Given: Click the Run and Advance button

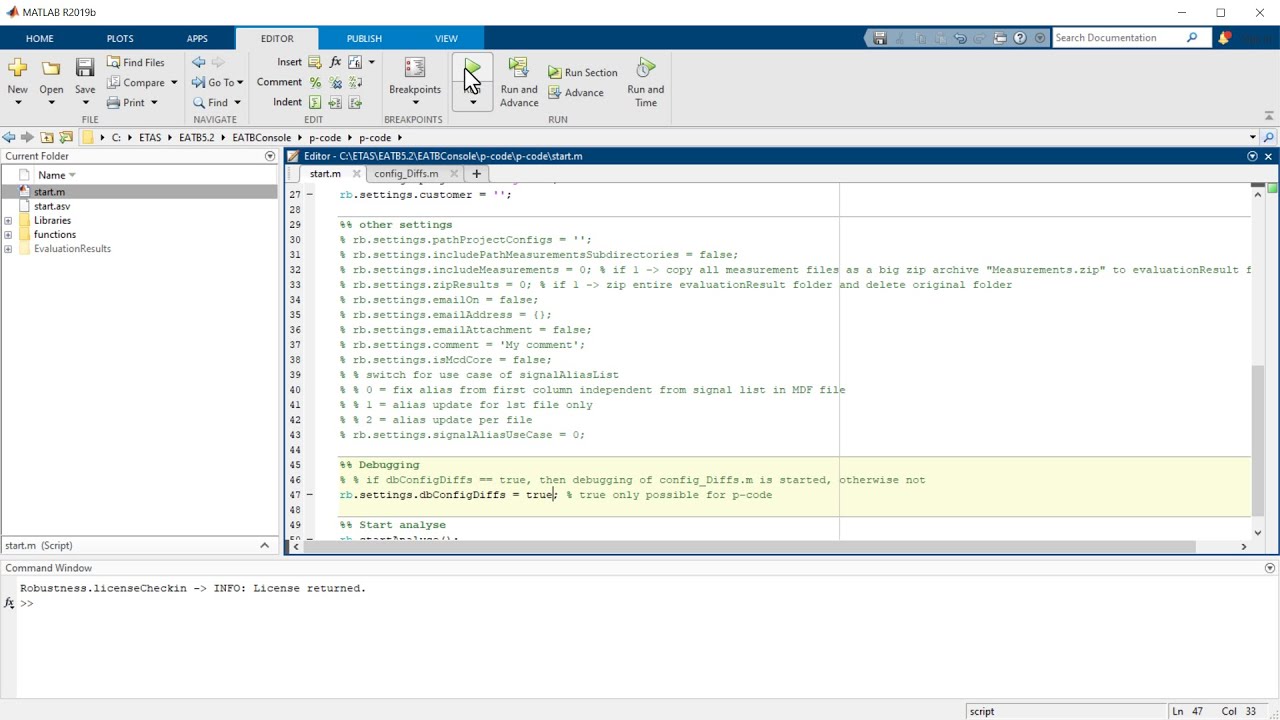Looking at the screenshot, I should click(x=519, y=82).
